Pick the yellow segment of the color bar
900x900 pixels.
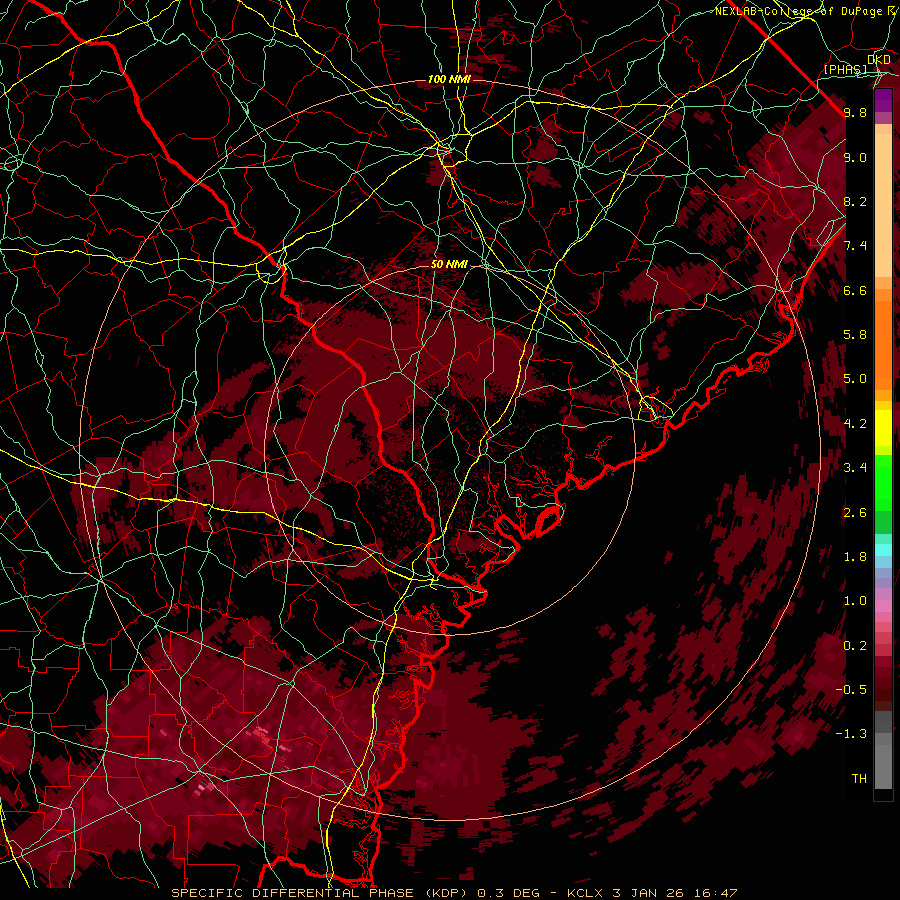click(883, 428)
